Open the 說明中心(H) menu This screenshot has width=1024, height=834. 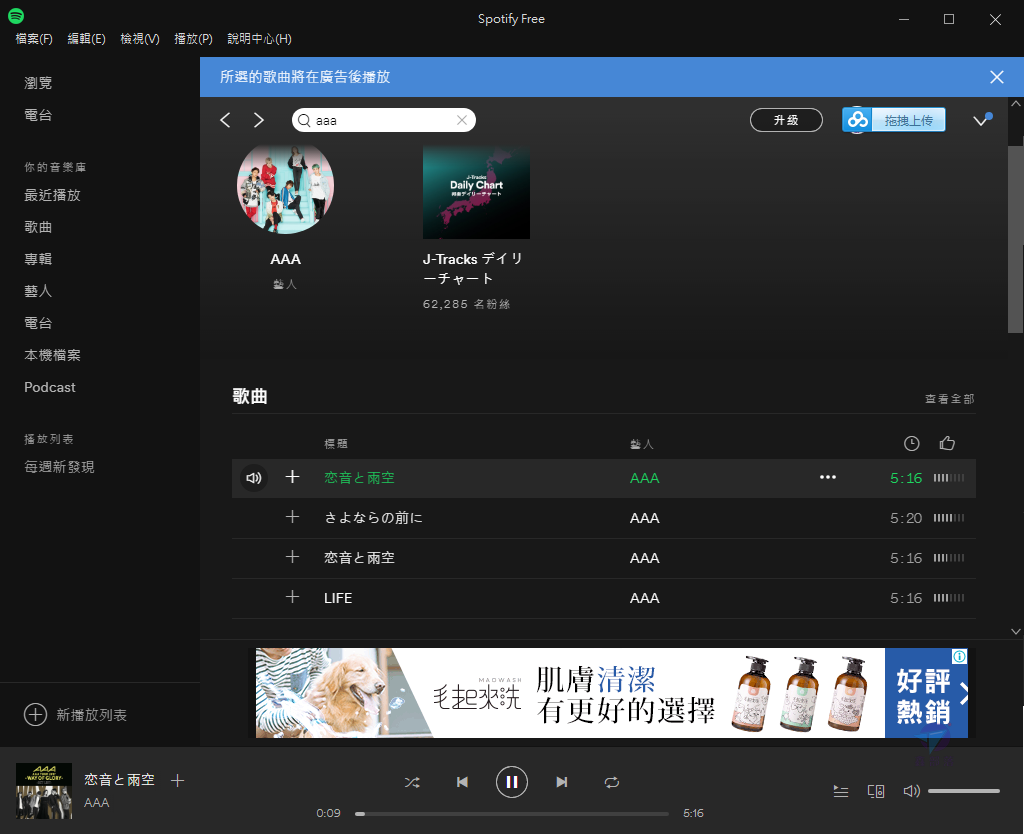[x=259, y=39]
